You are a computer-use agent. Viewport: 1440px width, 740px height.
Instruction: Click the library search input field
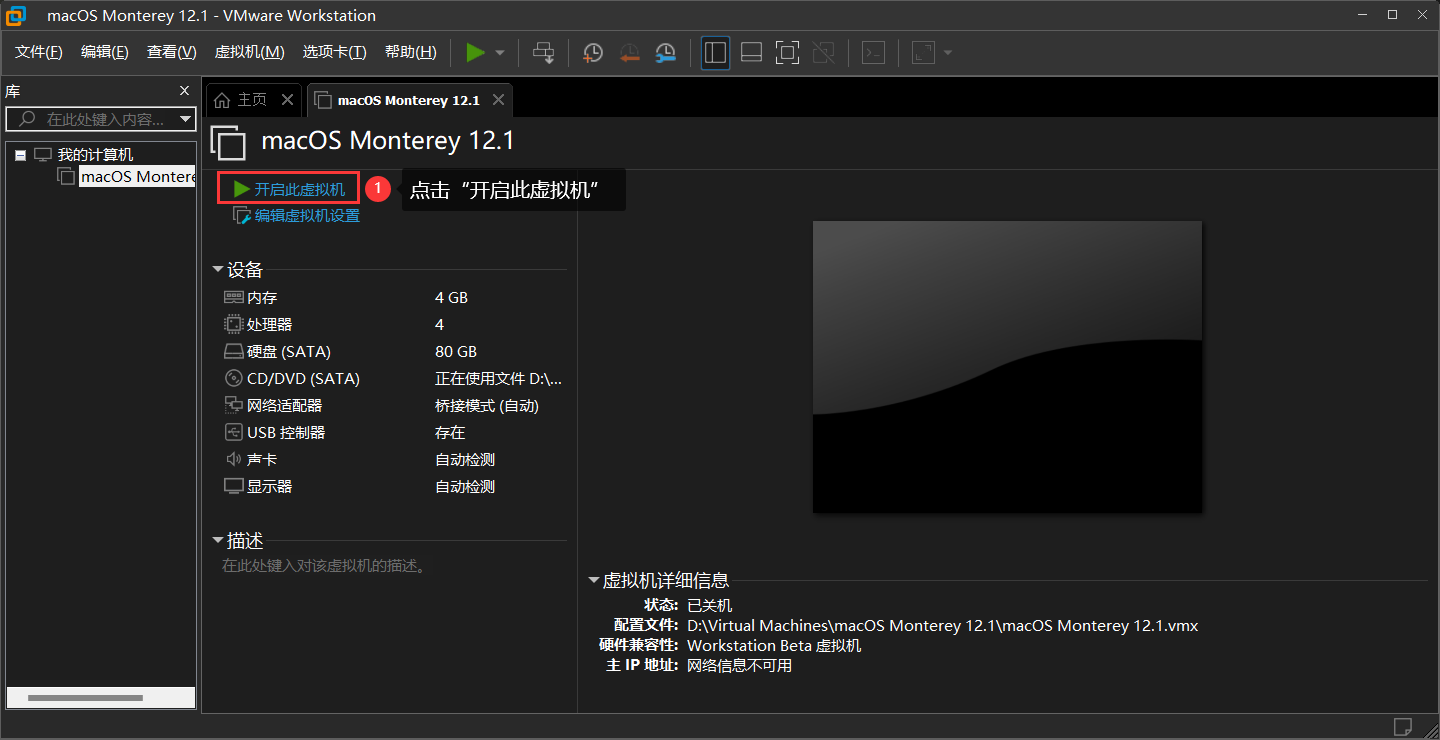92,119
